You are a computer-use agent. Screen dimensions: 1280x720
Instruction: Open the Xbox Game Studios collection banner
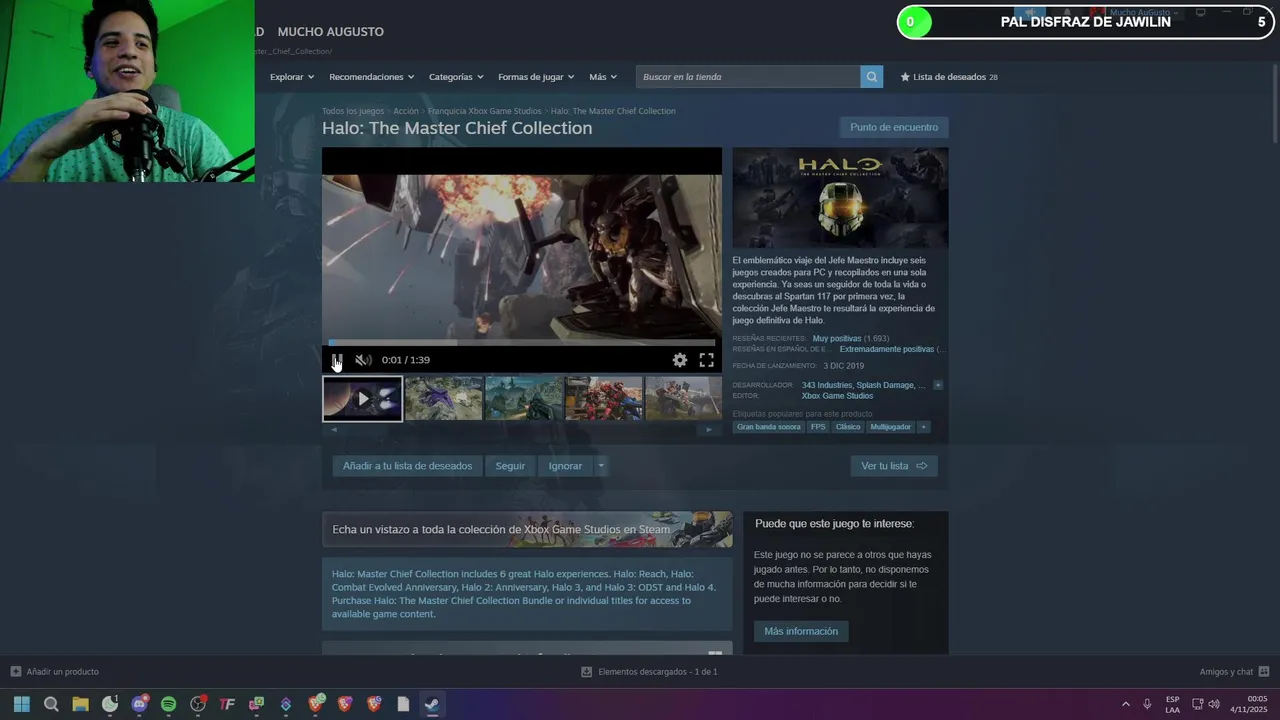coord(527,530)
